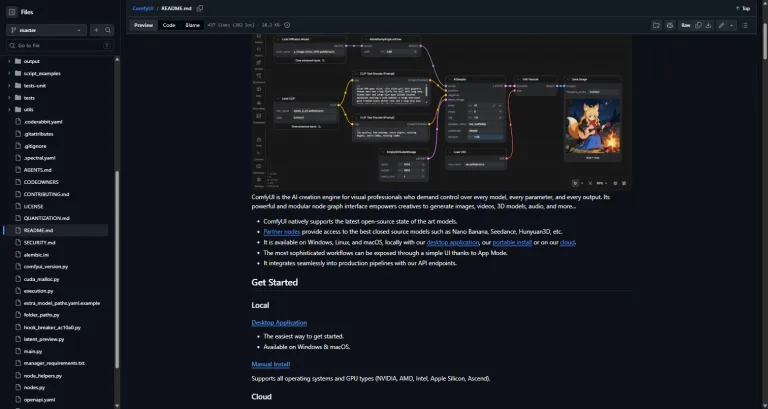
Task: Open node_helpers.py in file tree
Action: (x=43, y=376)
